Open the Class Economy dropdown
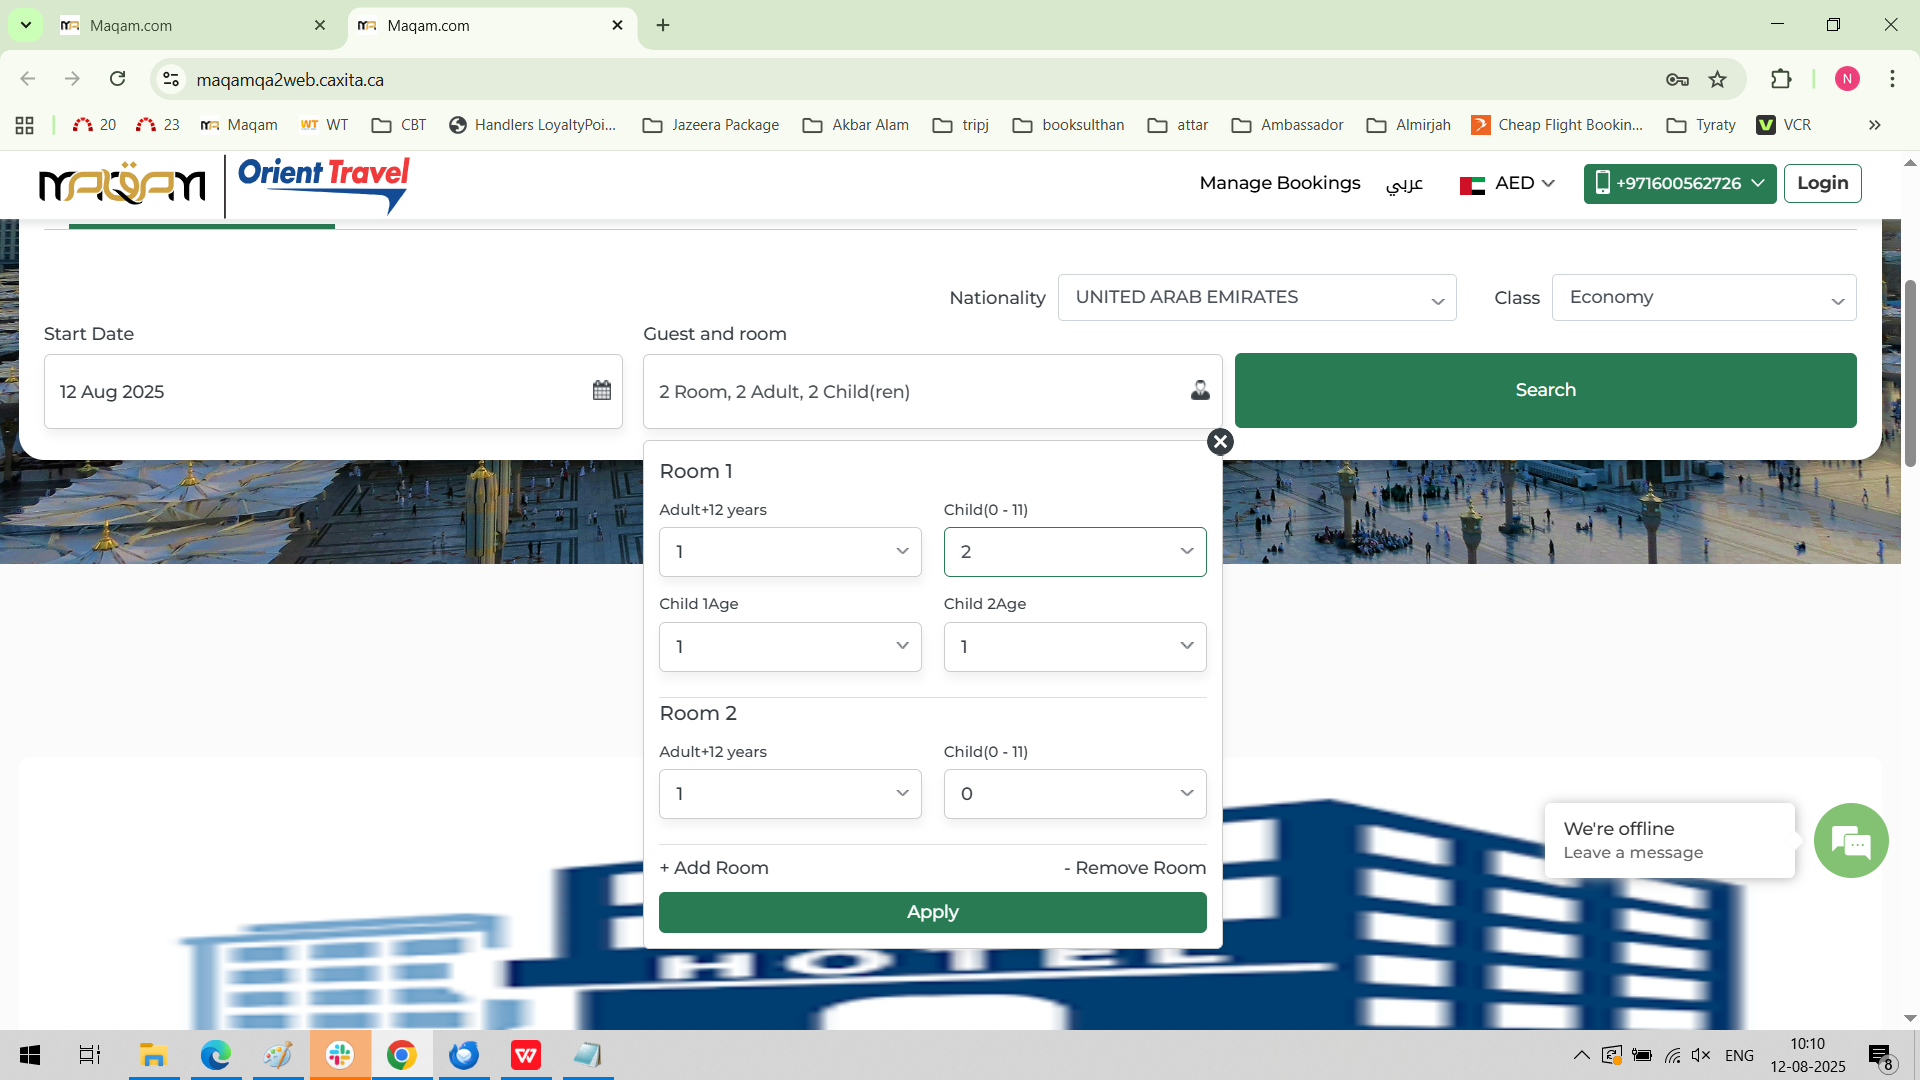This screenshot has height=1080, width=1920. pyautogui.click(x=1703, y=298)
